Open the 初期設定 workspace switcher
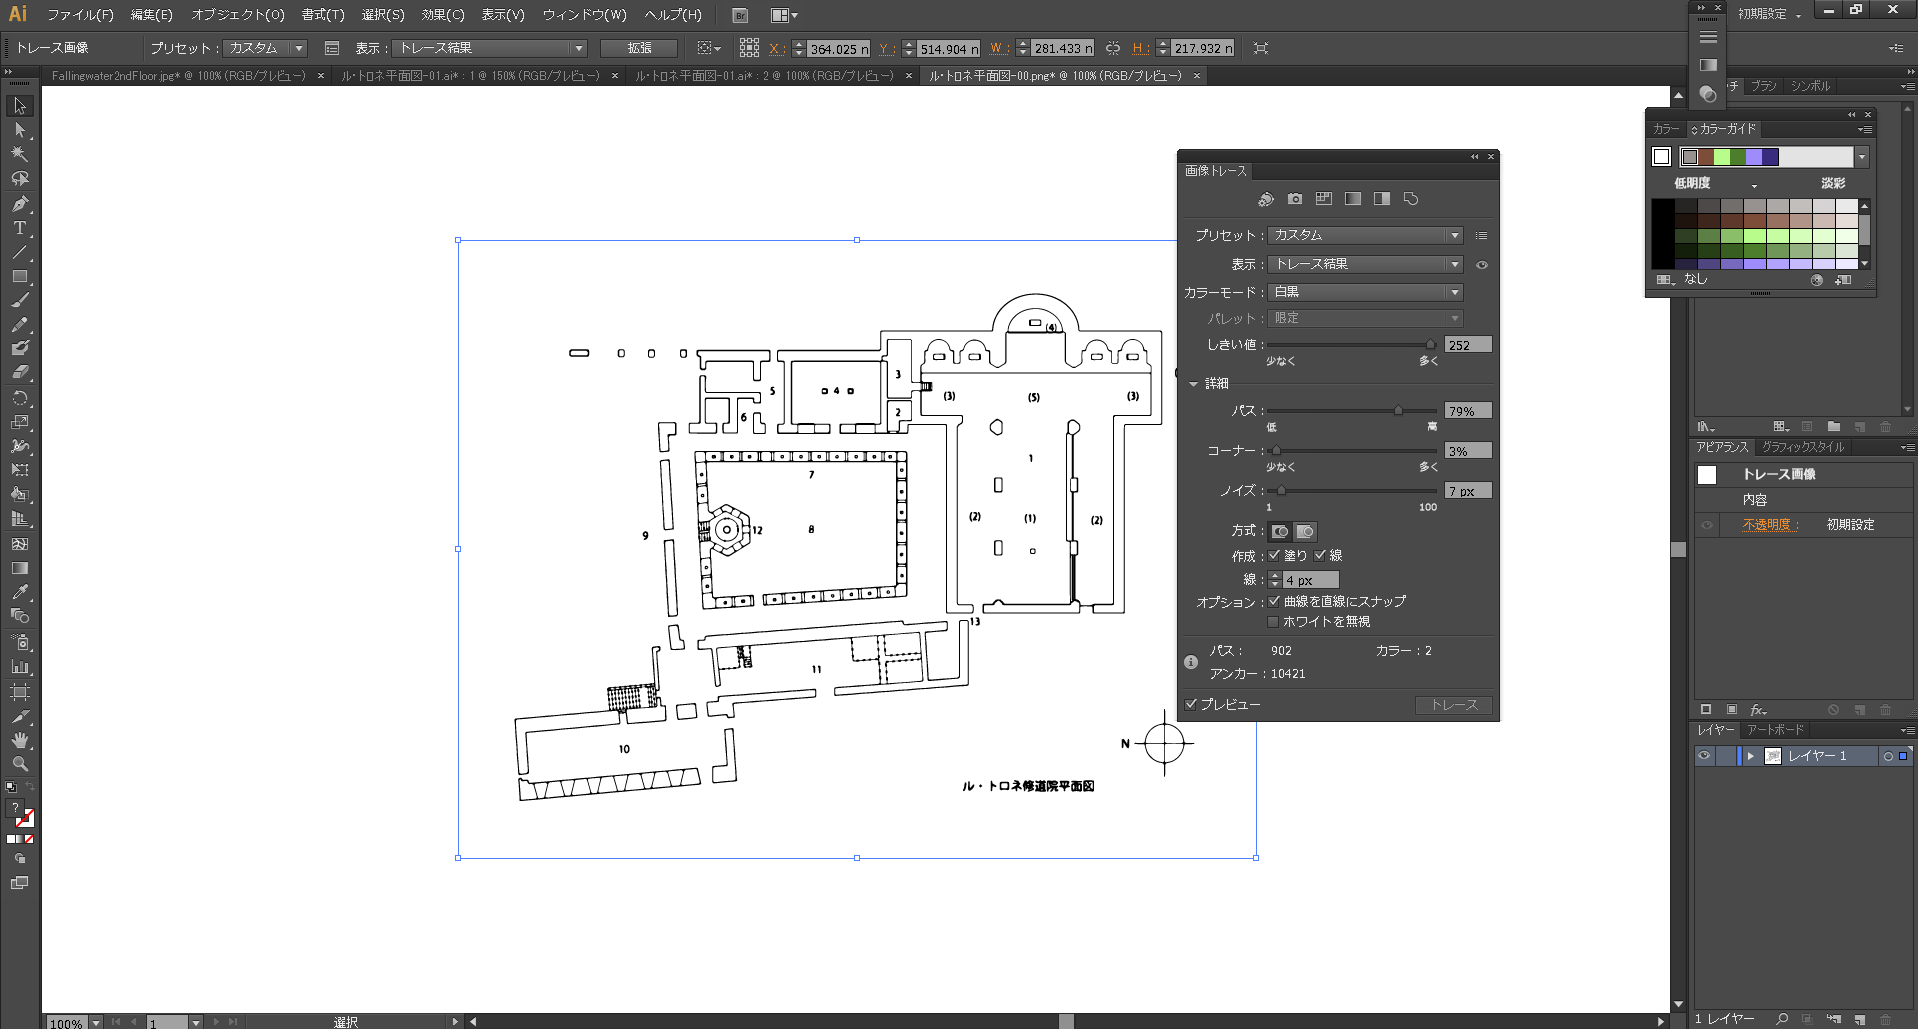This screenshot has height=1029, width=1918. (1769, 14)
